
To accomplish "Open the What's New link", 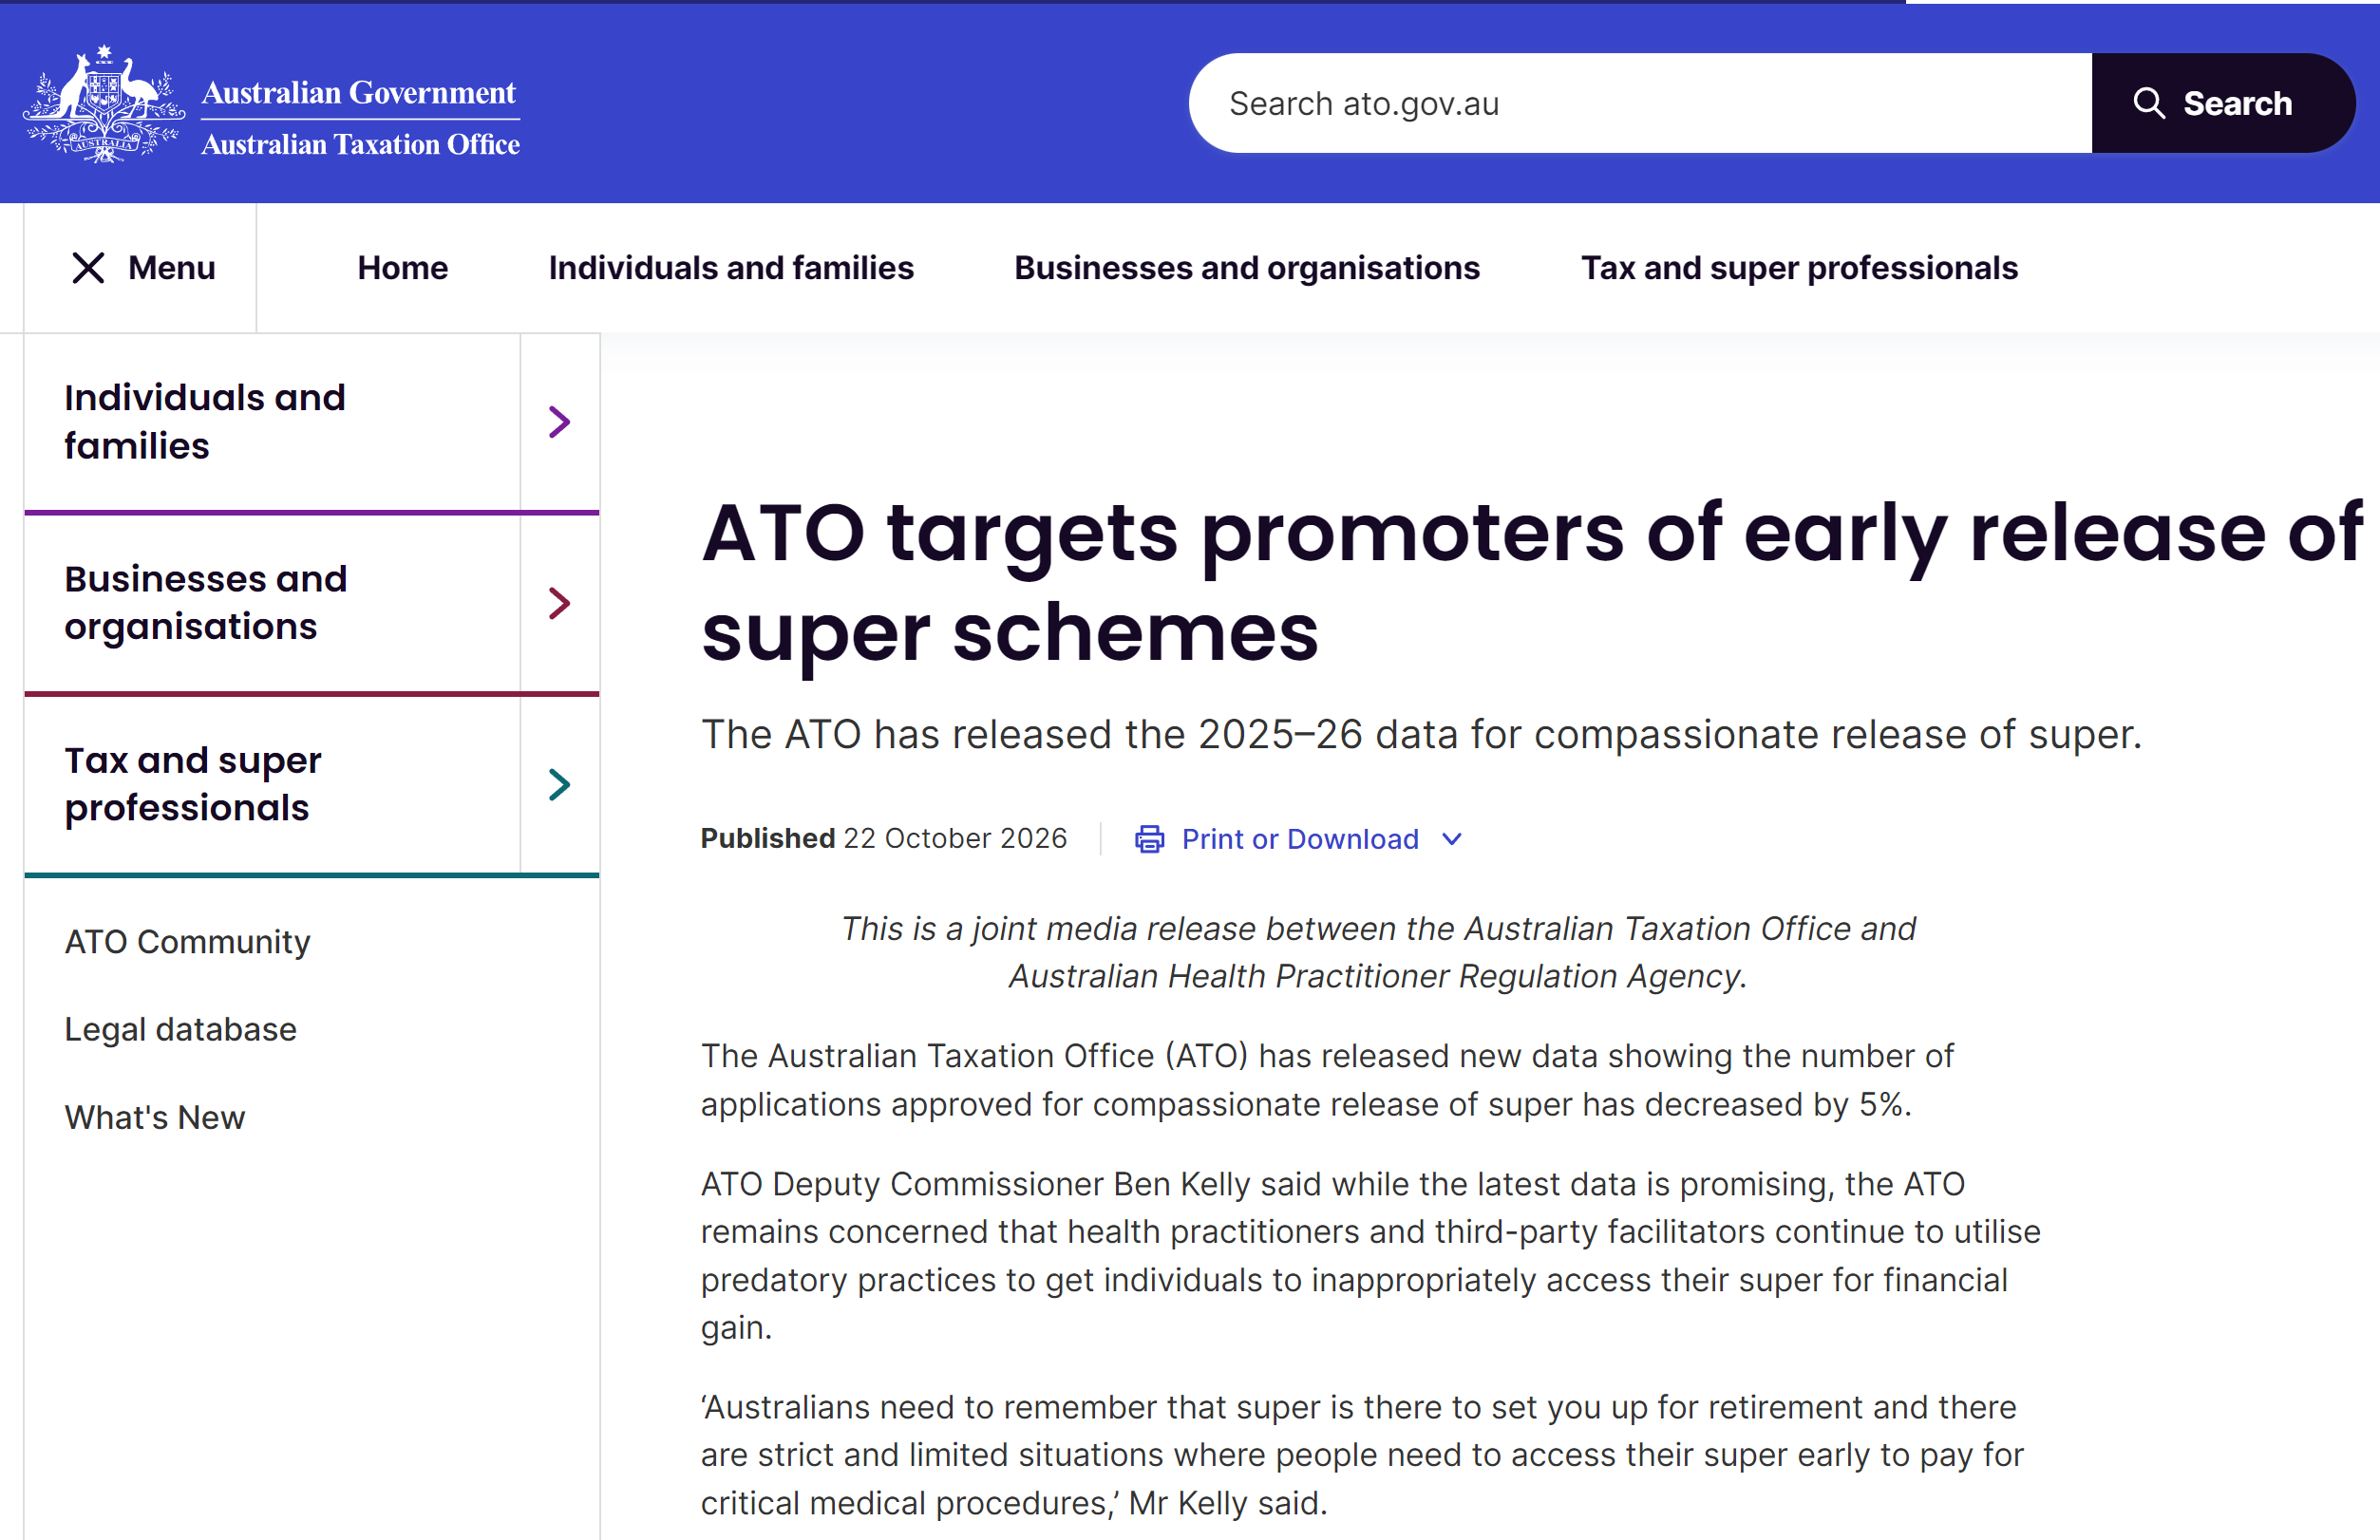I will 155,1118.
